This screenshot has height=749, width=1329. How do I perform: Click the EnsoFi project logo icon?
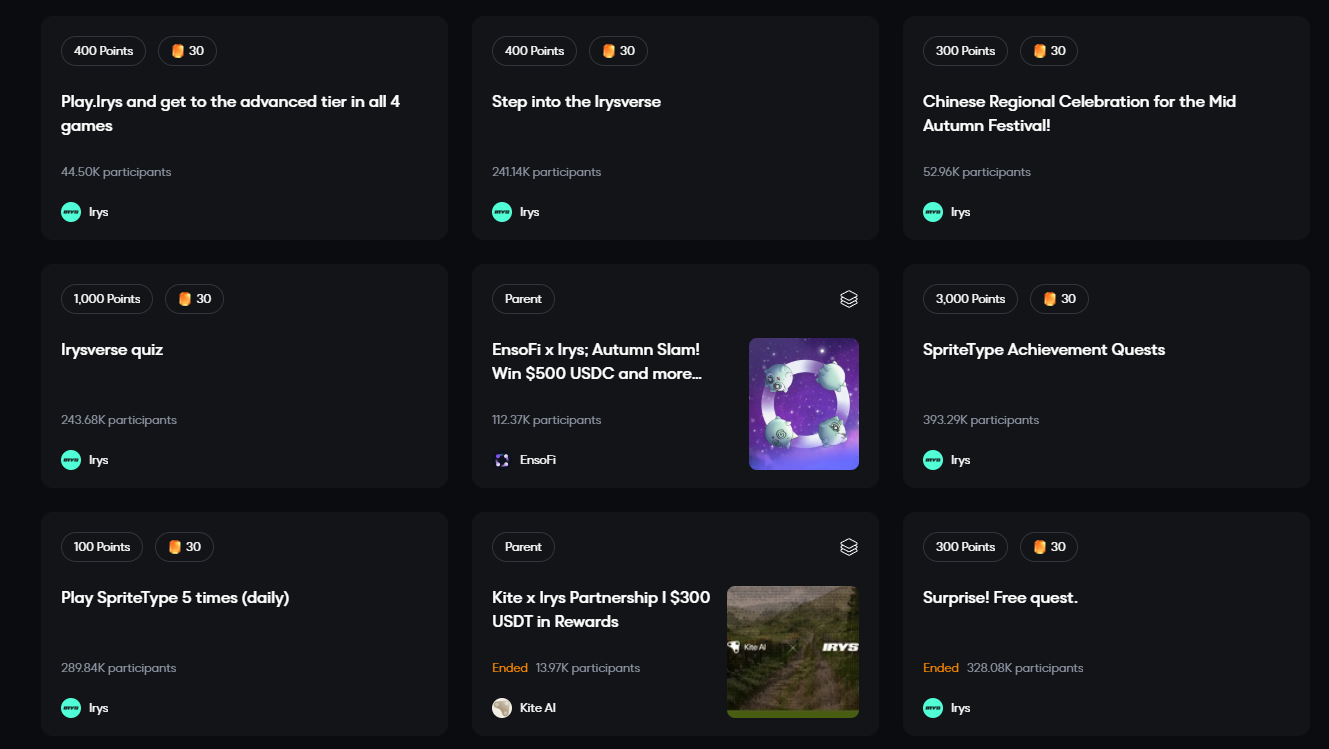(502, 460)
